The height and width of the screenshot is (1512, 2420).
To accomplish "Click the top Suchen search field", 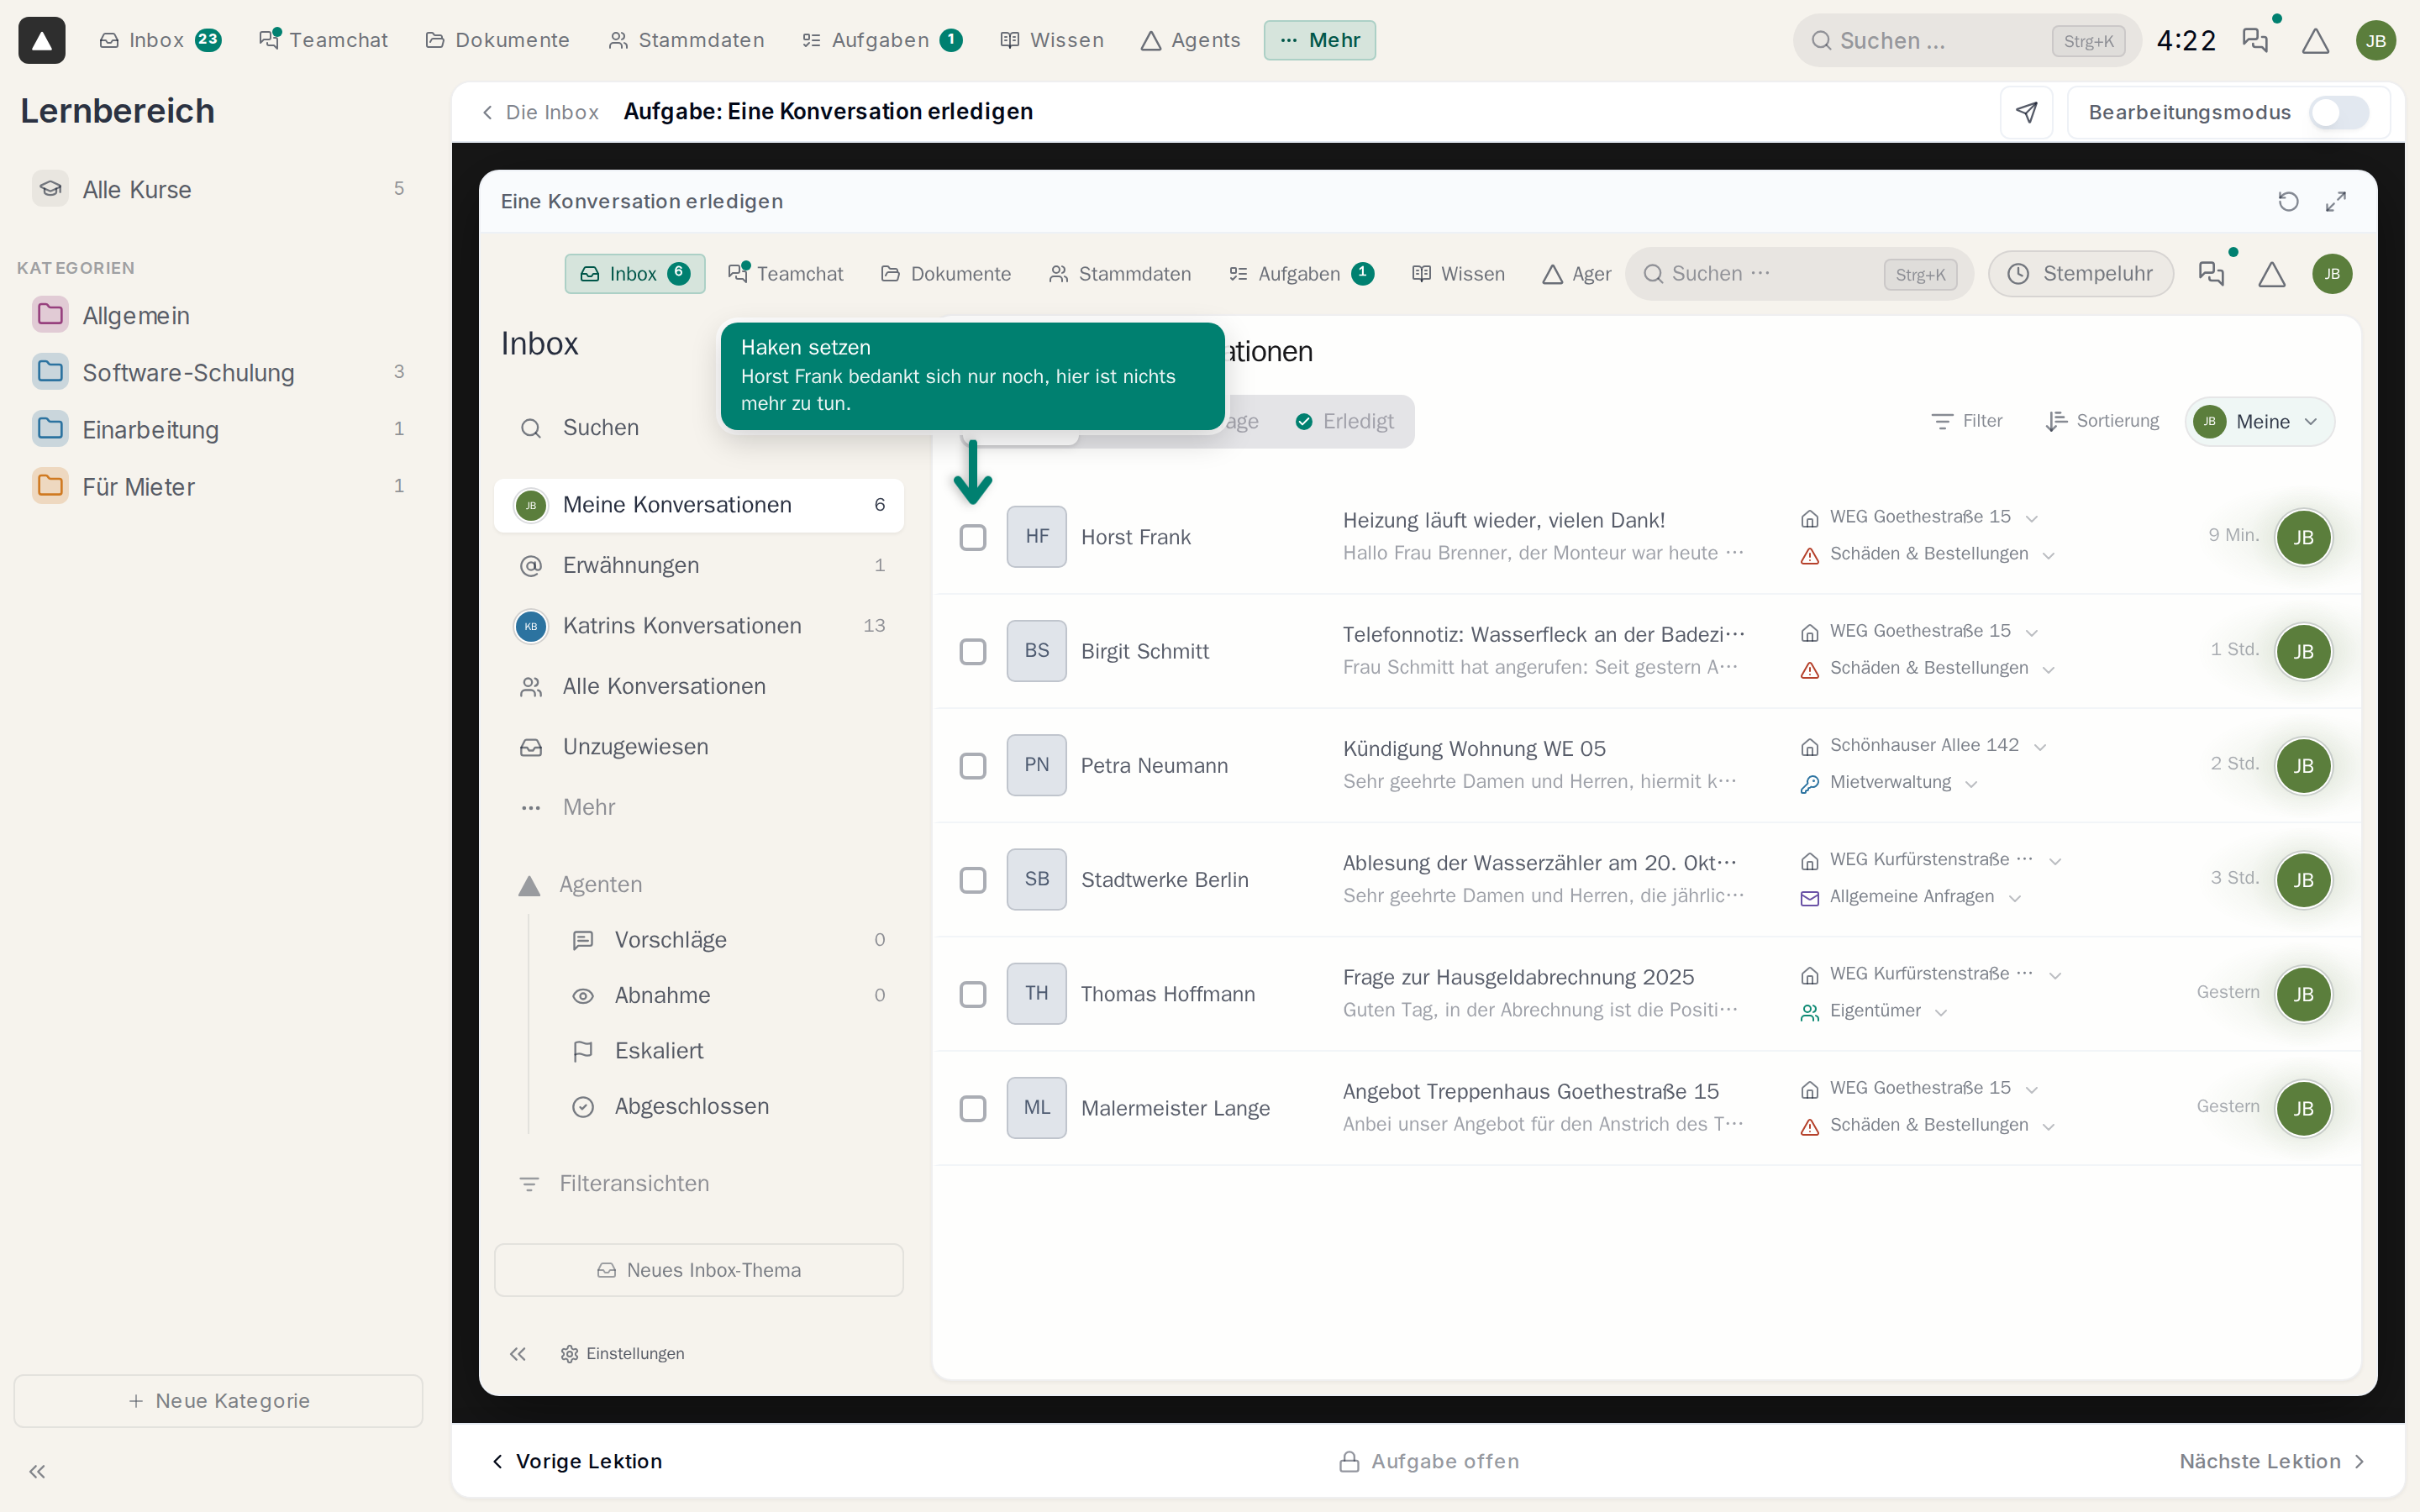I will click(x=1966, y=40).
